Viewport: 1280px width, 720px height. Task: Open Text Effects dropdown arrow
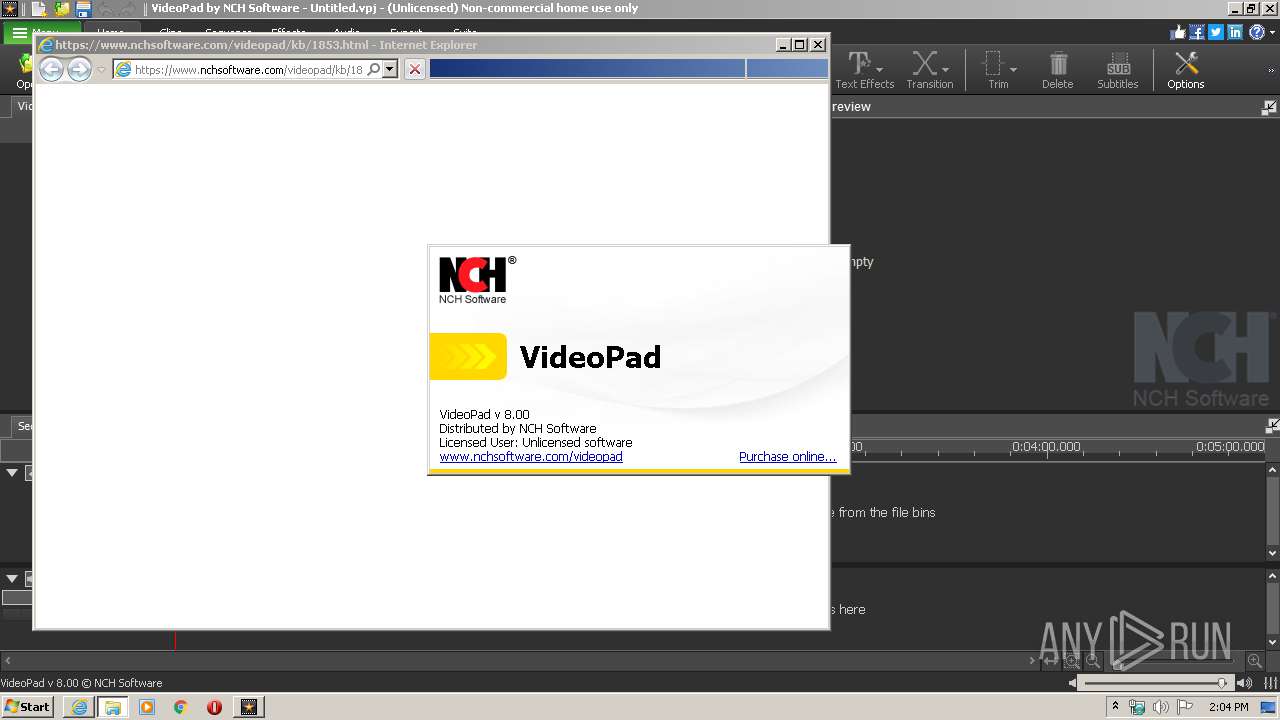tap(879, 70)
